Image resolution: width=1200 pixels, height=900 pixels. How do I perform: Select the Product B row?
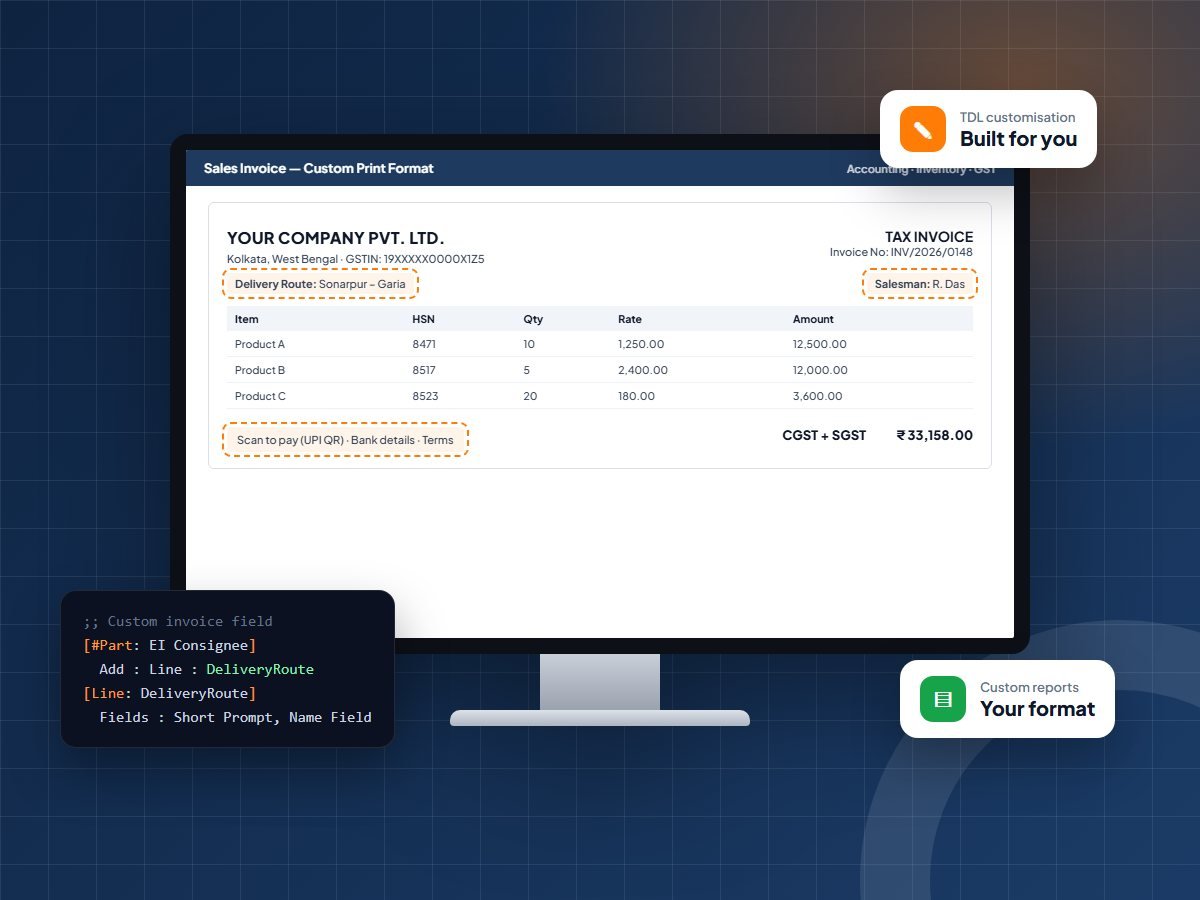[x=600, y=370]
